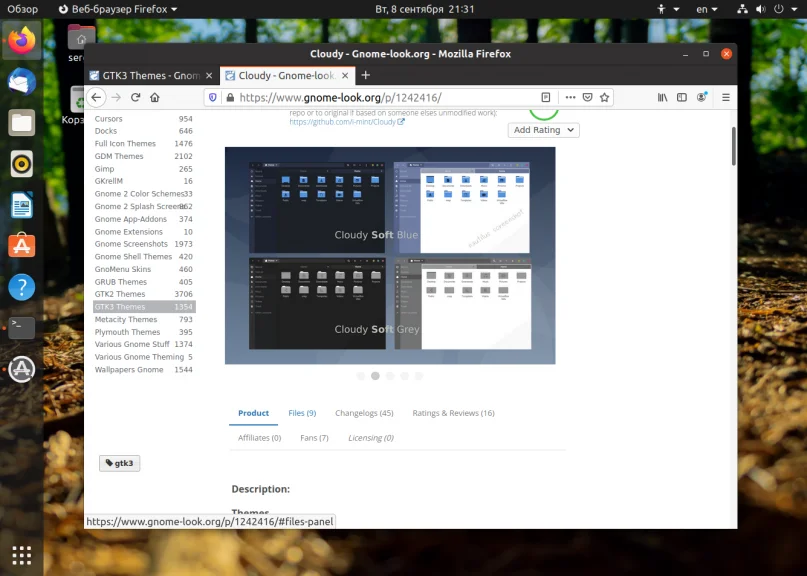Open the accessibility menu in top bar

point(668,9)
